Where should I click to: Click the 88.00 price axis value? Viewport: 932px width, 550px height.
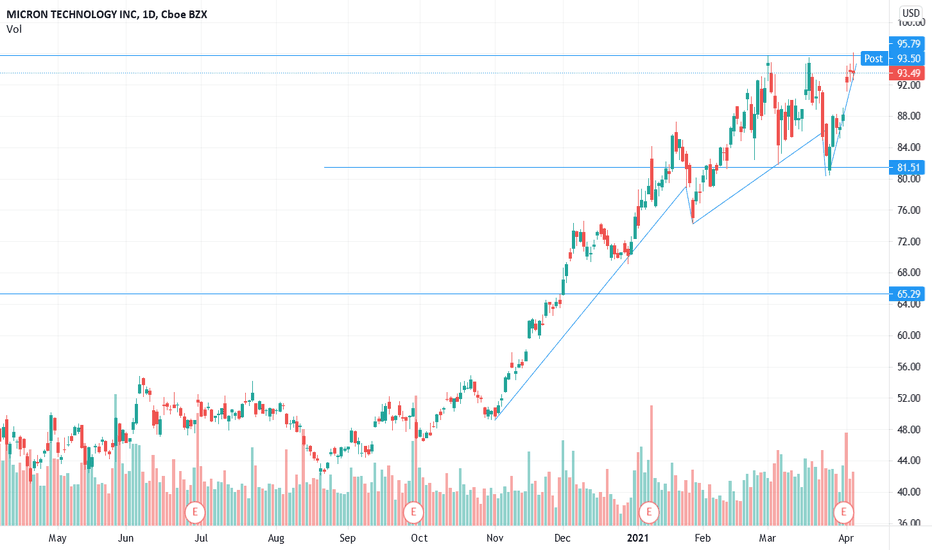click(908, 116)
